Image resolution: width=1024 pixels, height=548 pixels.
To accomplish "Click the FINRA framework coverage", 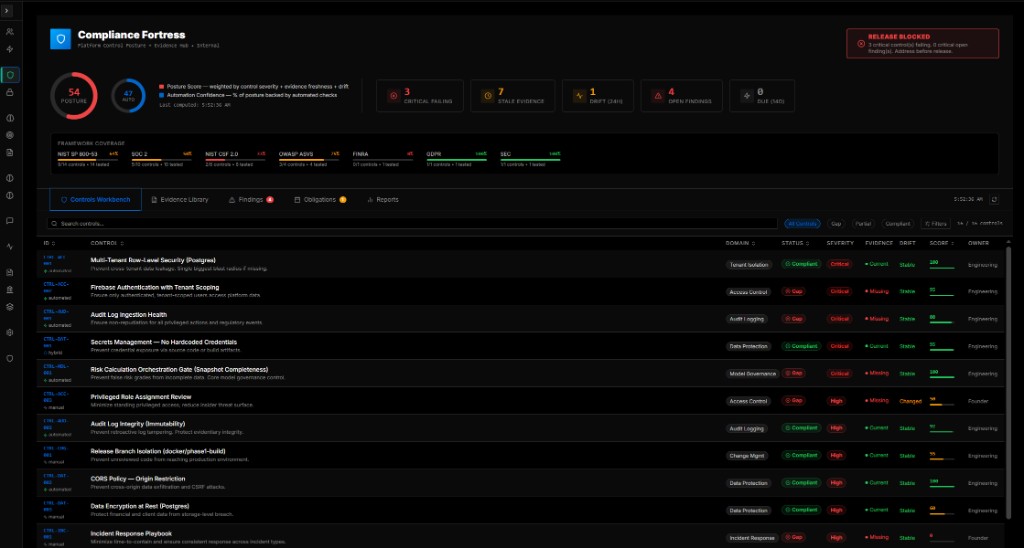I will click(383, 159).
